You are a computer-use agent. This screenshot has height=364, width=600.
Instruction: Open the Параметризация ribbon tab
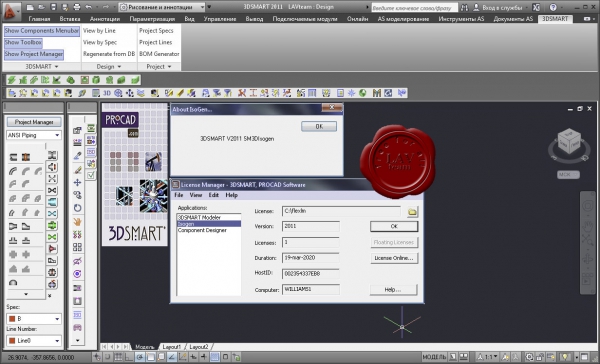(x=152, y=19)
